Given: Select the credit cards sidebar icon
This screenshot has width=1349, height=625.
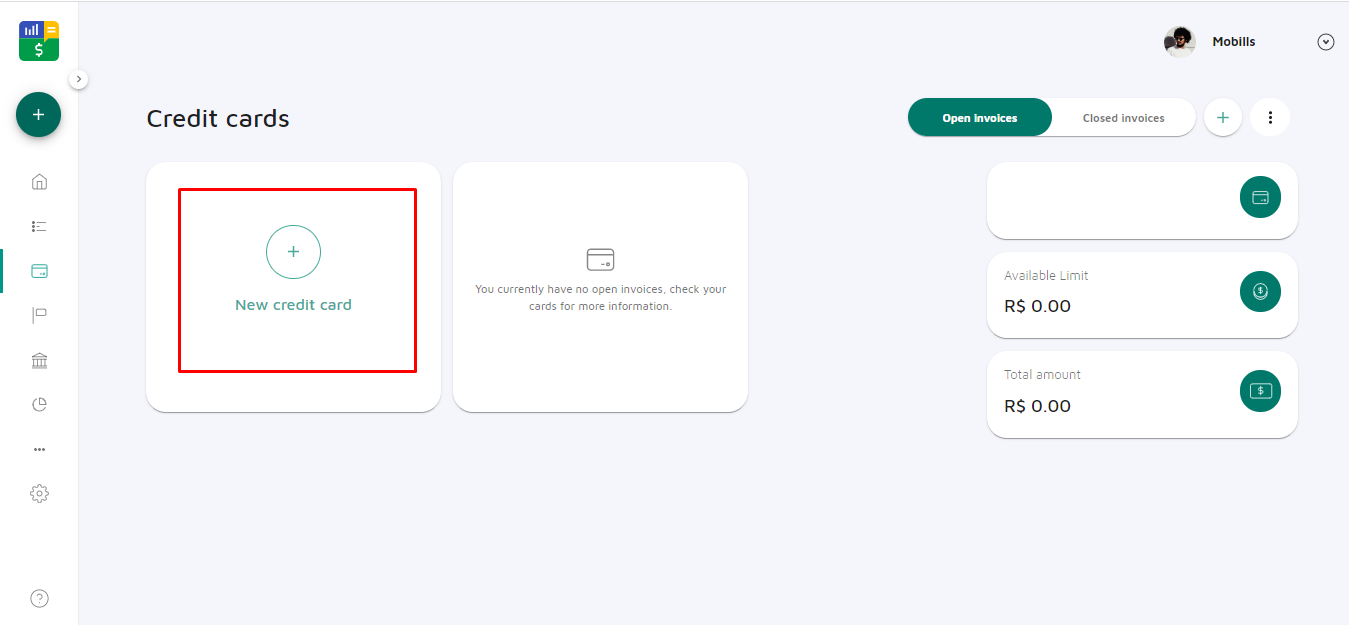Looking at the screenshot, I should pyautogui.click(x=39, y=271).
